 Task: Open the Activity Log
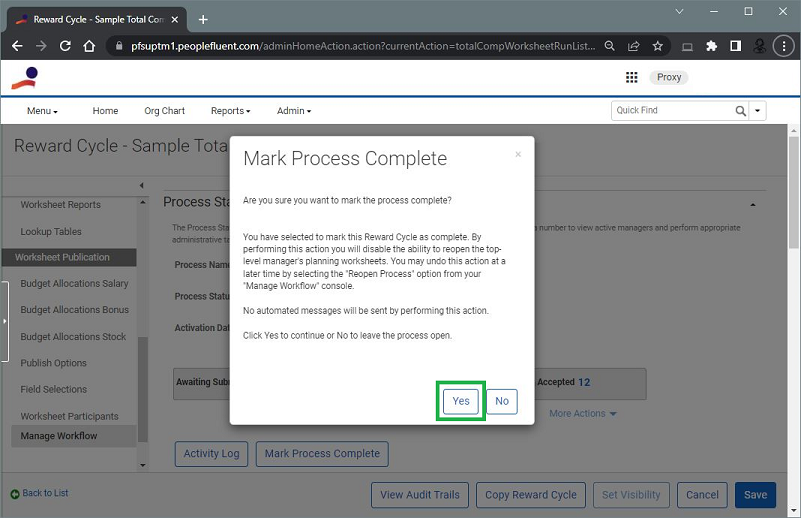tap(211, 454)
